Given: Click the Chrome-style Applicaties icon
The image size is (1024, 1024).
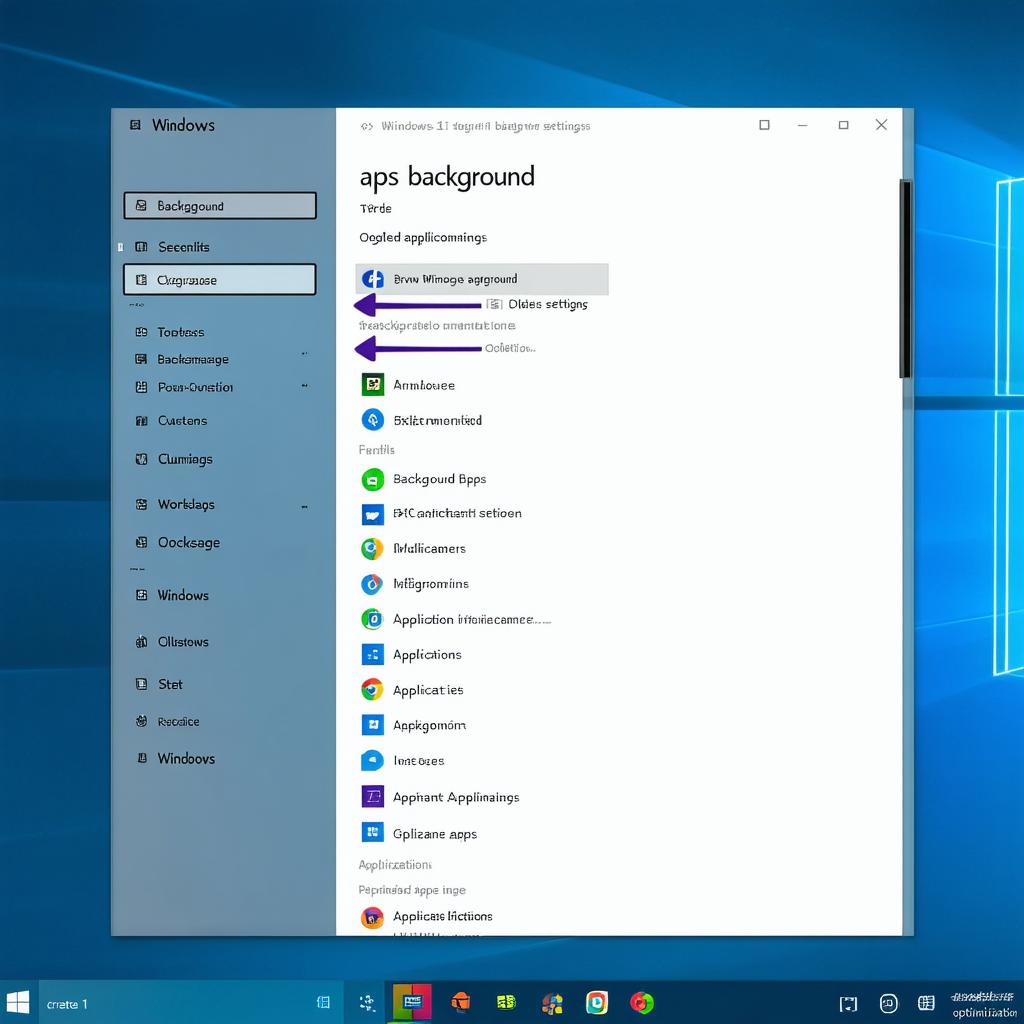Looking at the screenshot, I should [x=372, y=690].
